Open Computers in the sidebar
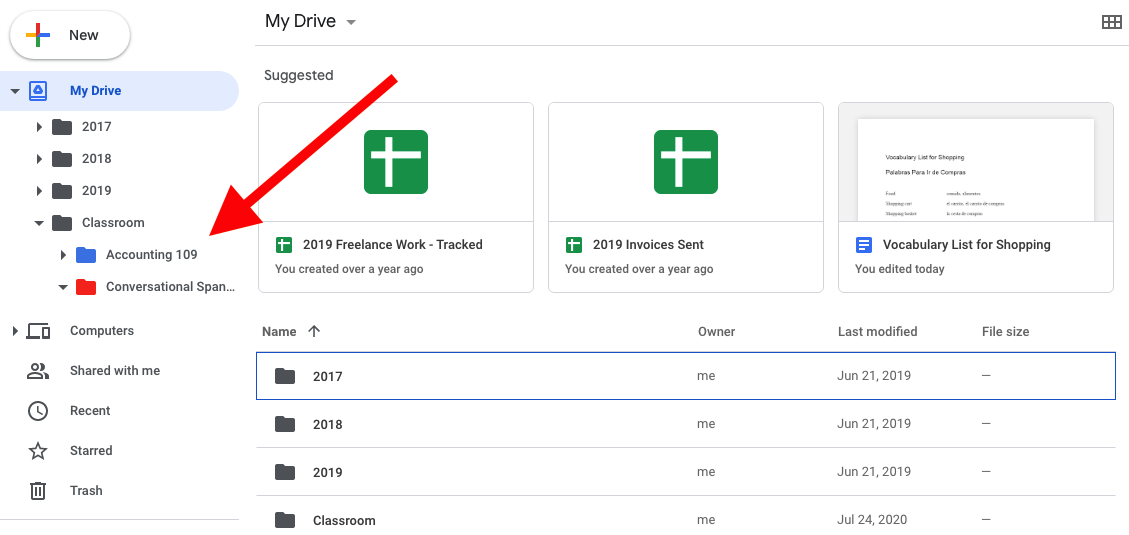The image size is (1129, 535). coord(102,331)
